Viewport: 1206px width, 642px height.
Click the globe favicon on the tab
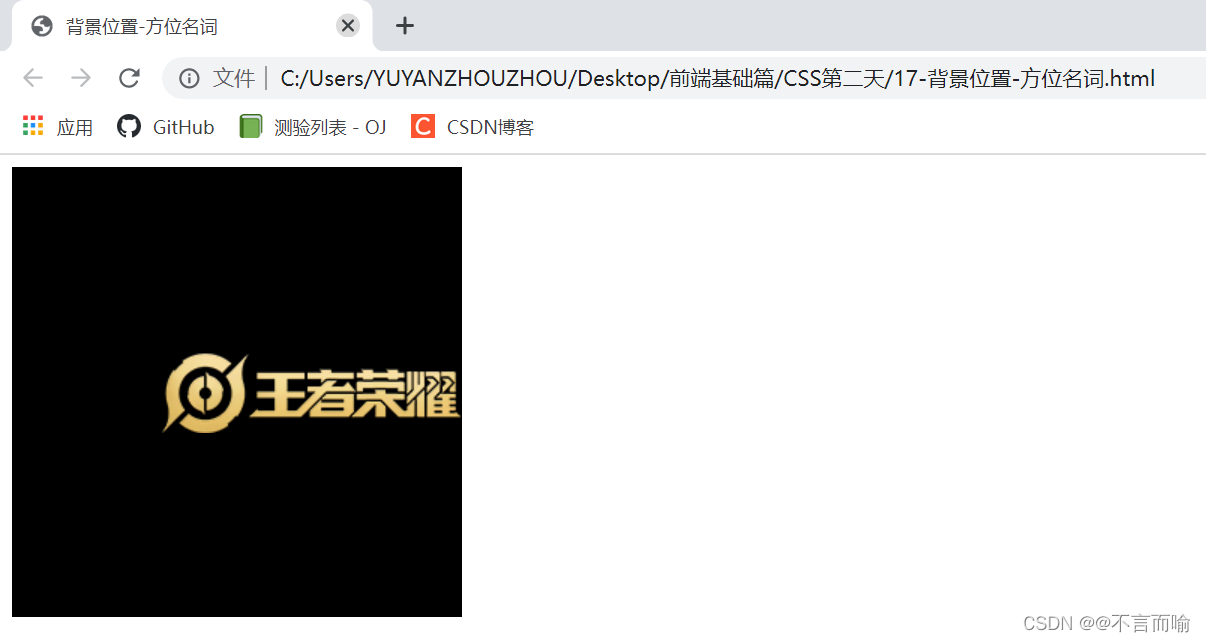41,26
